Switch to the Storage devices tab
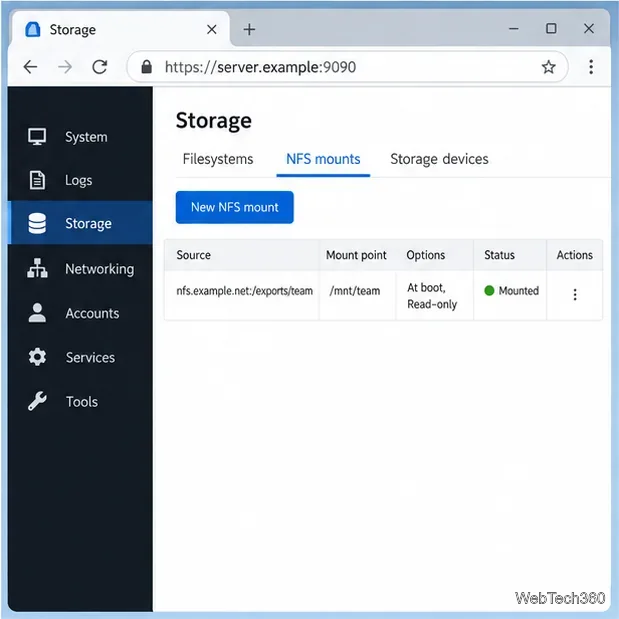Image resolution: width=619 pixels, height=619 pixels. [439, 159]
